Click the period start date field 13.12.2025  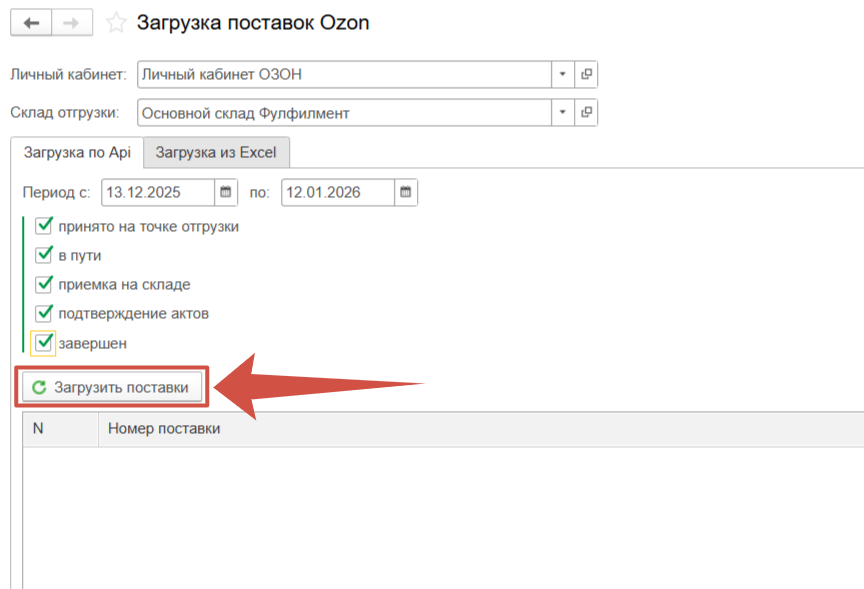pos(156,192)
